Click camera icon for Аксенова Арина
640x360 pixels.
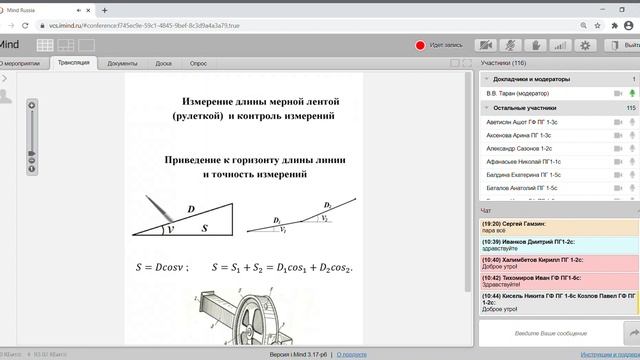pyautogui.click(x=618, y=135)
